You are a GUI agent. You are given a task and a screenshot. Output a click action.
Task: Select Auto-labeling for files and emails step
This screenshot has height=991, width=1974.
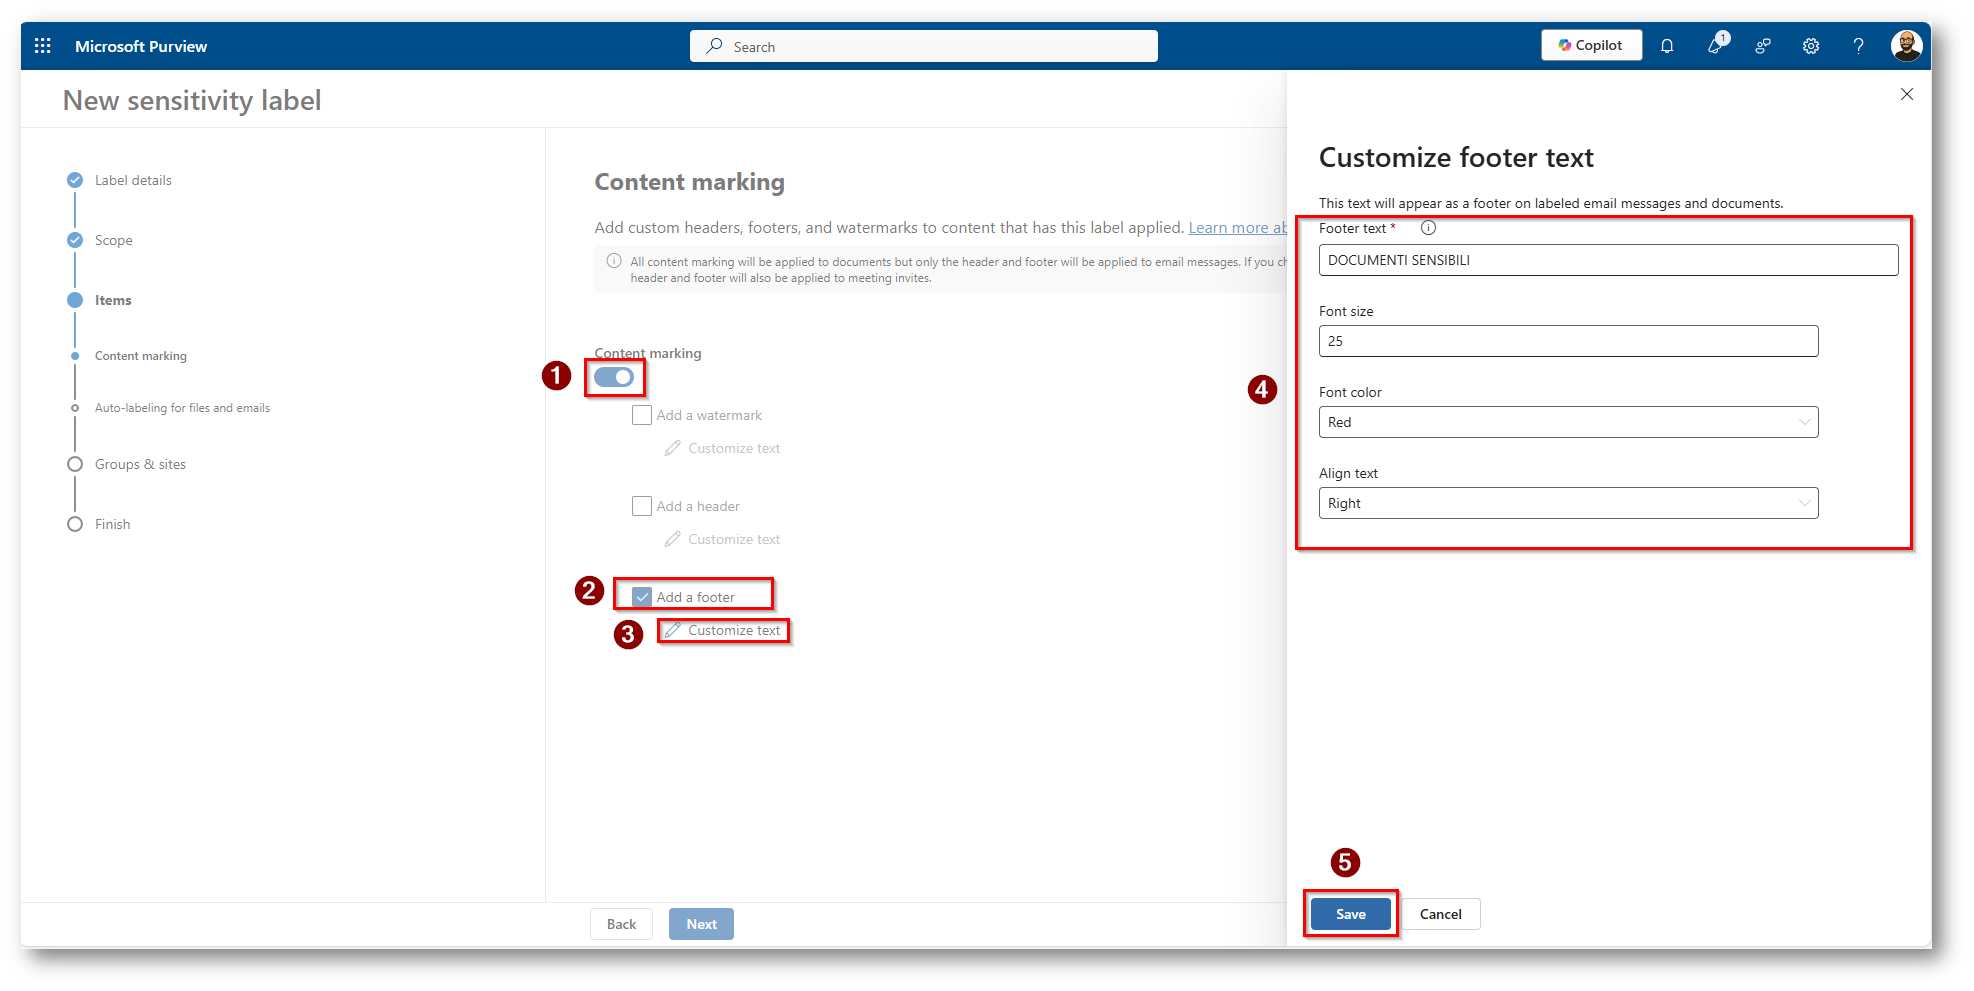coord(182,408)
